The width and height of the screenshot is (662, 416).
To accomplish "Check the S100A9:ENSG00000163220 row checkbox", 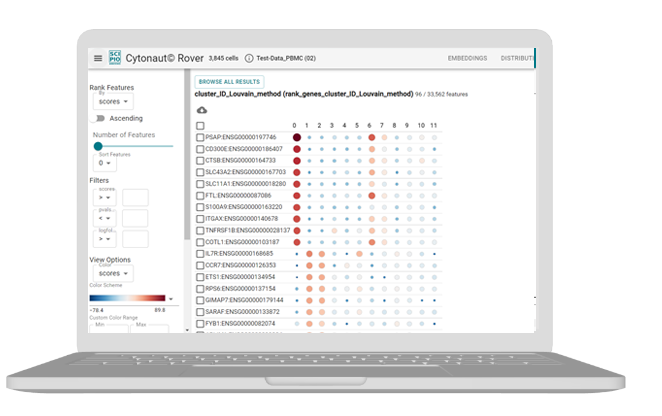I will [x=201, y=207].
